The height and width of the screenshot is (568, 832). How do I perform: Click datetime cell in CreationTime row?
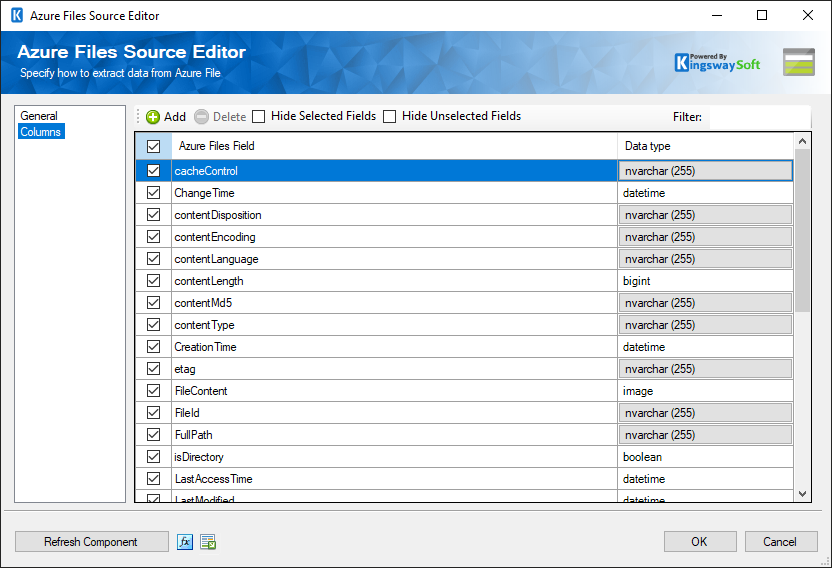[x=705, y=347]
